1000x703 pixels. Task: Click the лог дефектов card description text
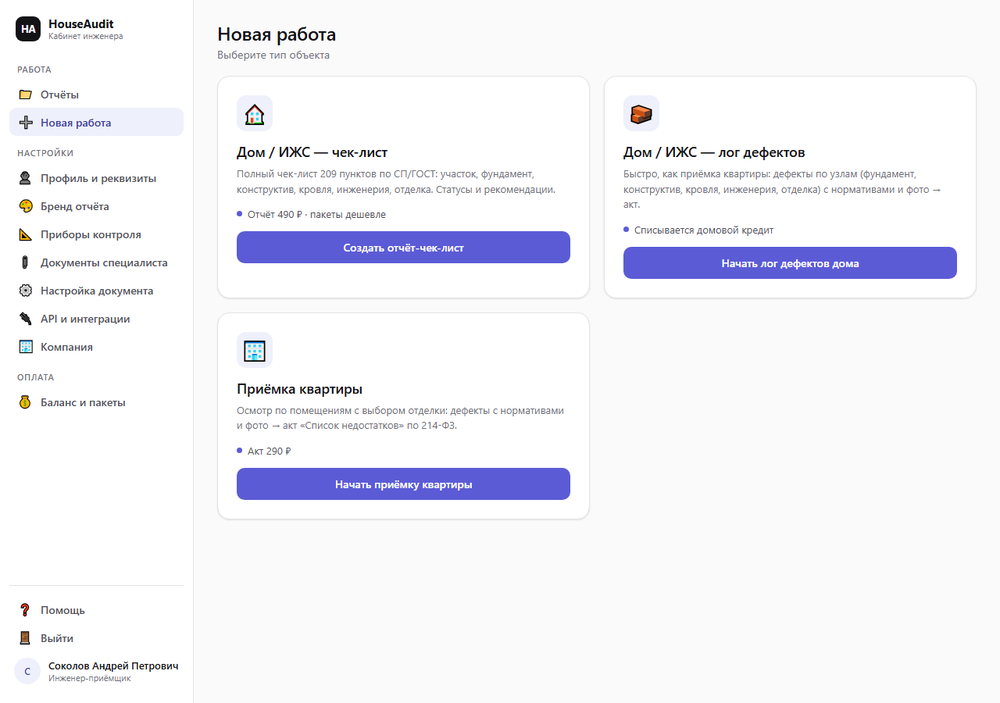[x=783, y=189]
